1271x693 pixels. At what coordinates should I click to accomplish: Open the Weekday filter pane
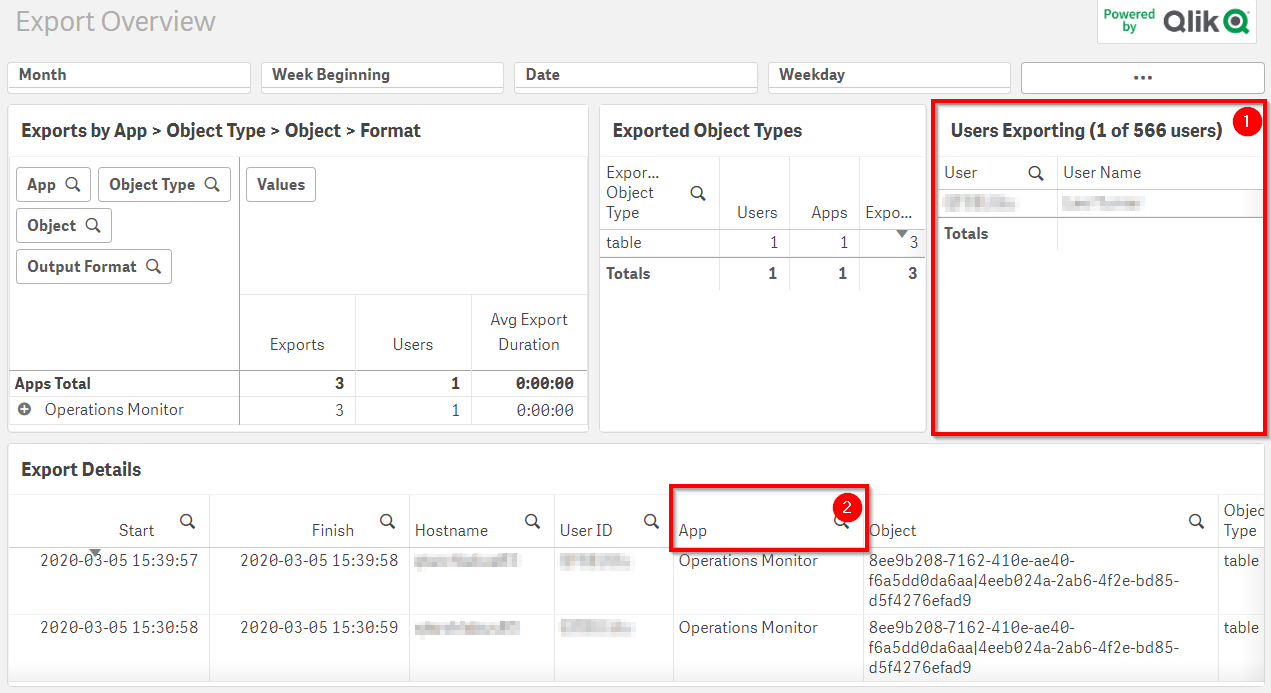click(x=888, y=76)
